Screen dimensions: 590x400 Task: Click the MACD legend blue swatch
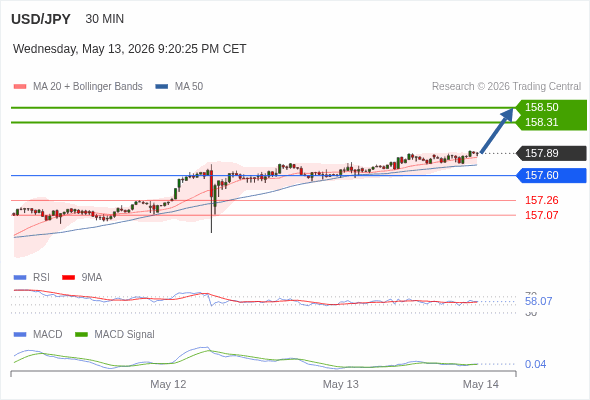pyautogui.click(x=20, y=335)
